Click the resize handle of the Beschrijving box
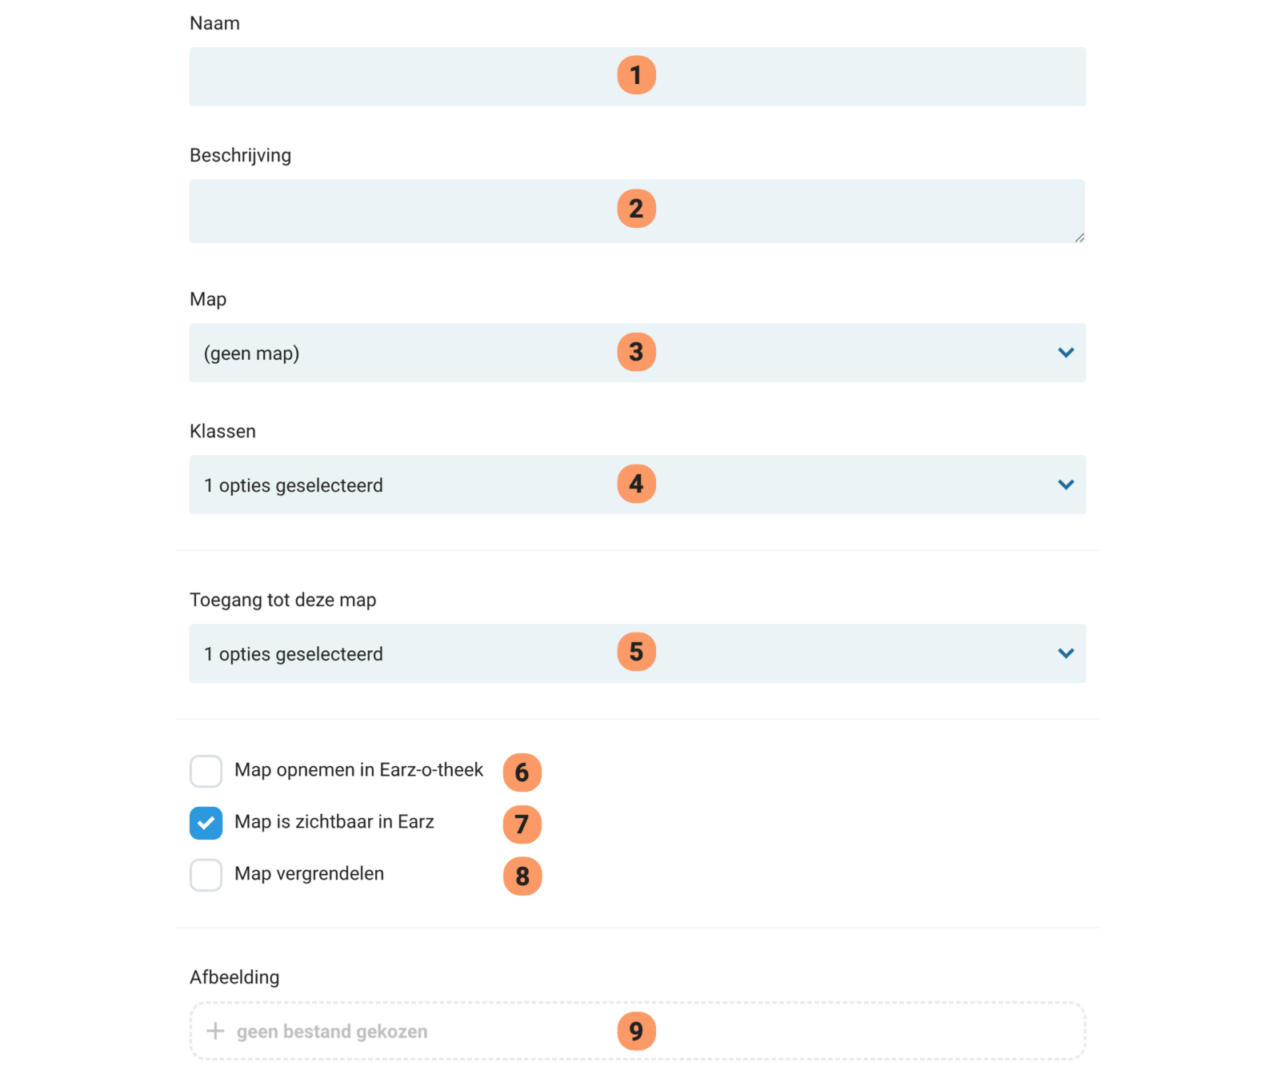 (1077, 236)
